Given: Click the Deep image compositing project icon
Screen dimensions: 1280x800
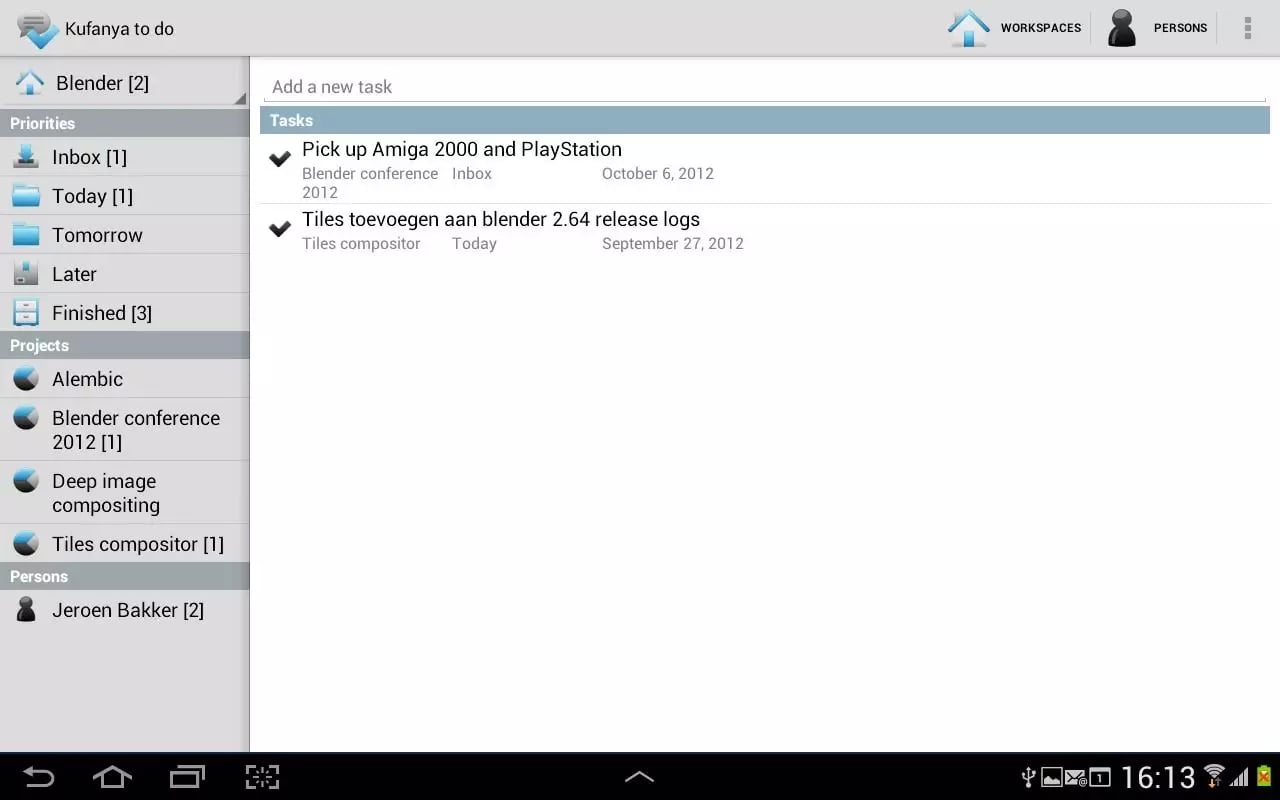Looking at the screenshot, I should 26,480.
